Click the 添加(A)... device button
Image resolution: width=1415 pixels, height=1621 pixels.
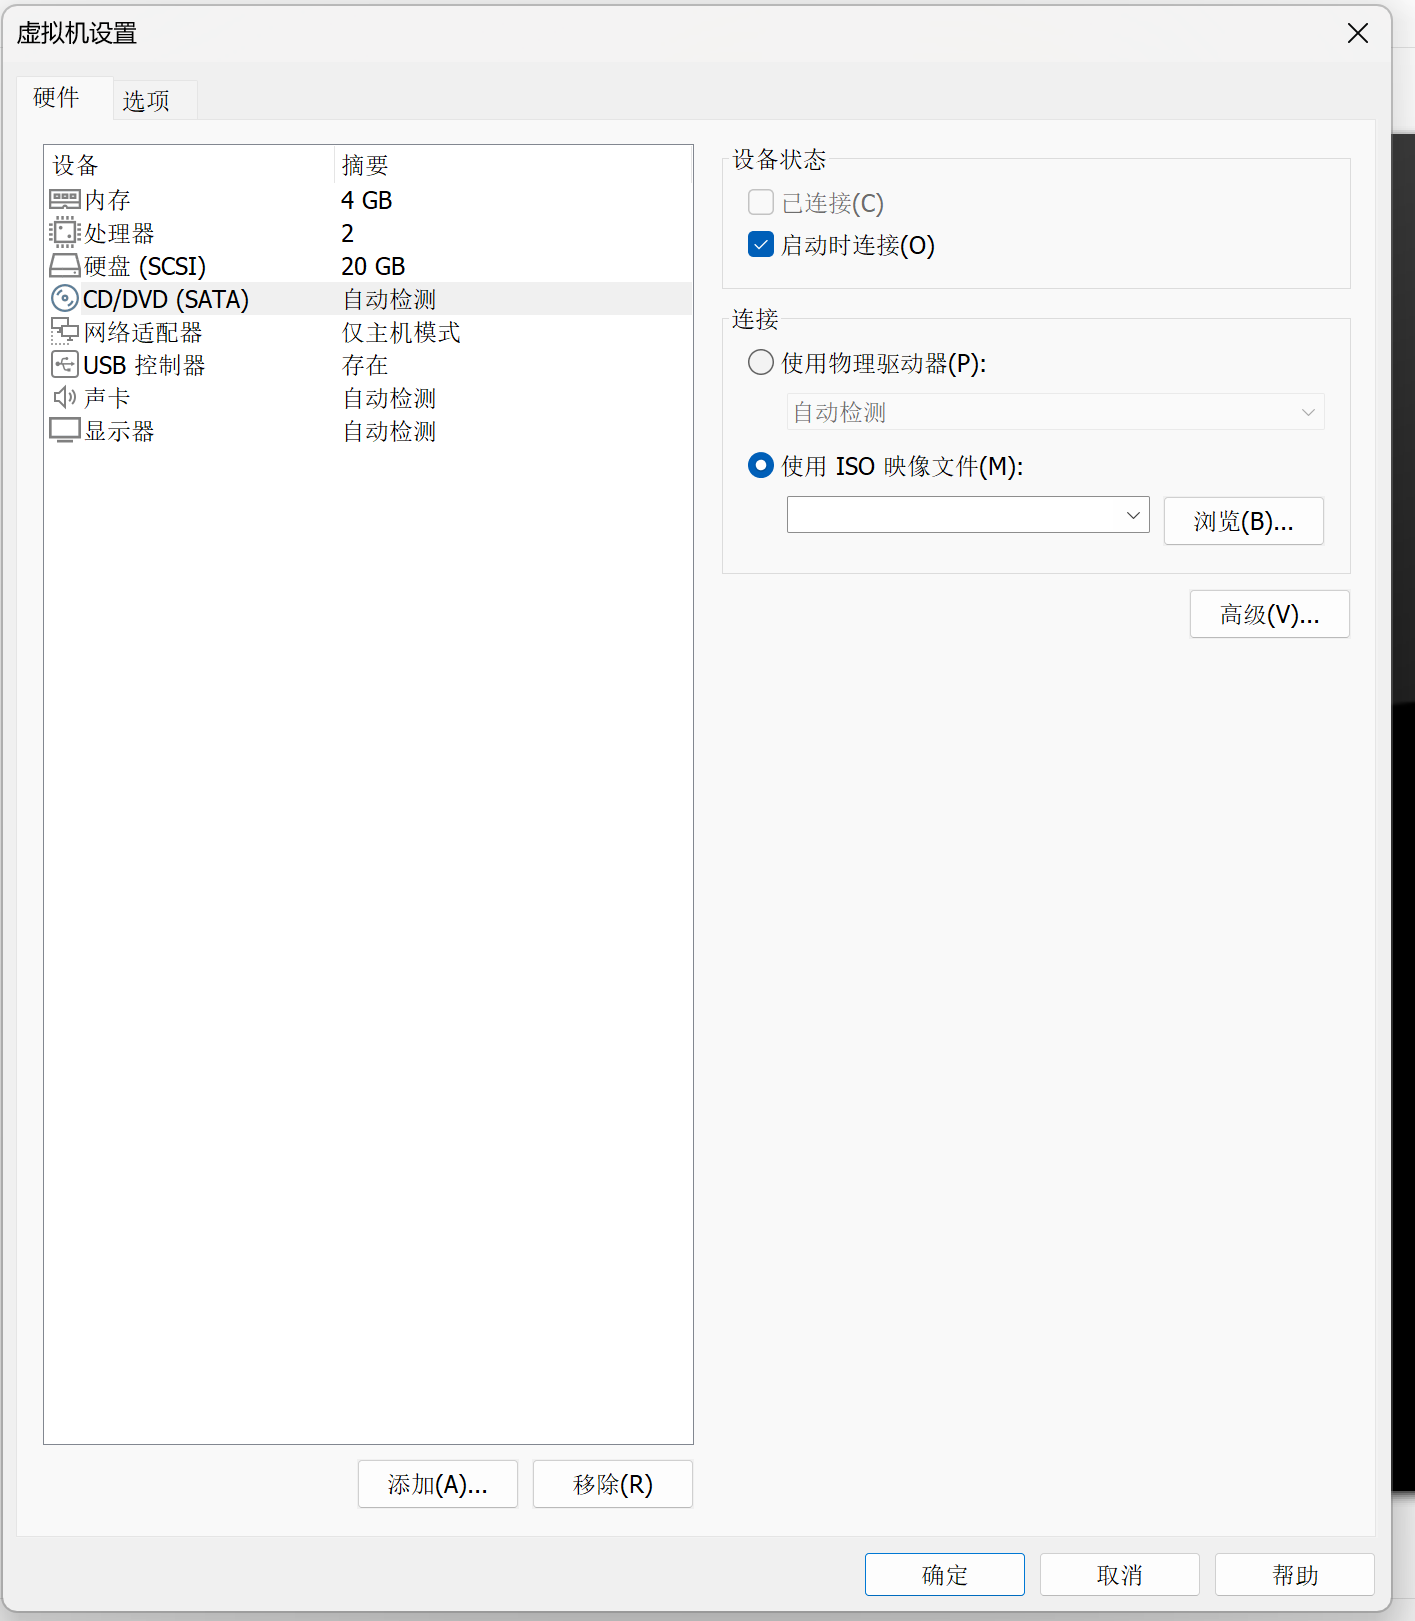pyautogui.click(x=438, y=1484)
